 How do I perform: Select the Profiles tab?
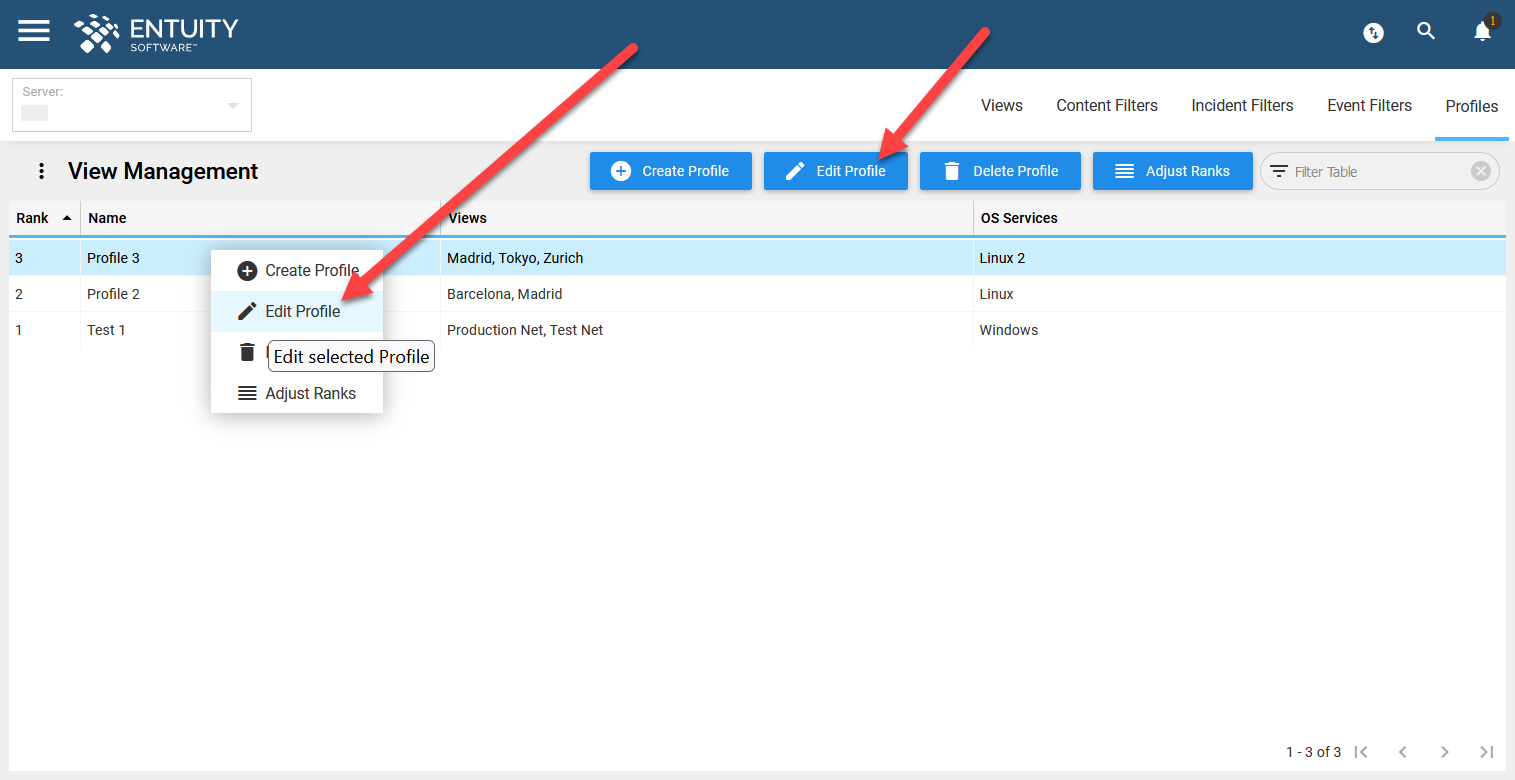point(1472,106)
